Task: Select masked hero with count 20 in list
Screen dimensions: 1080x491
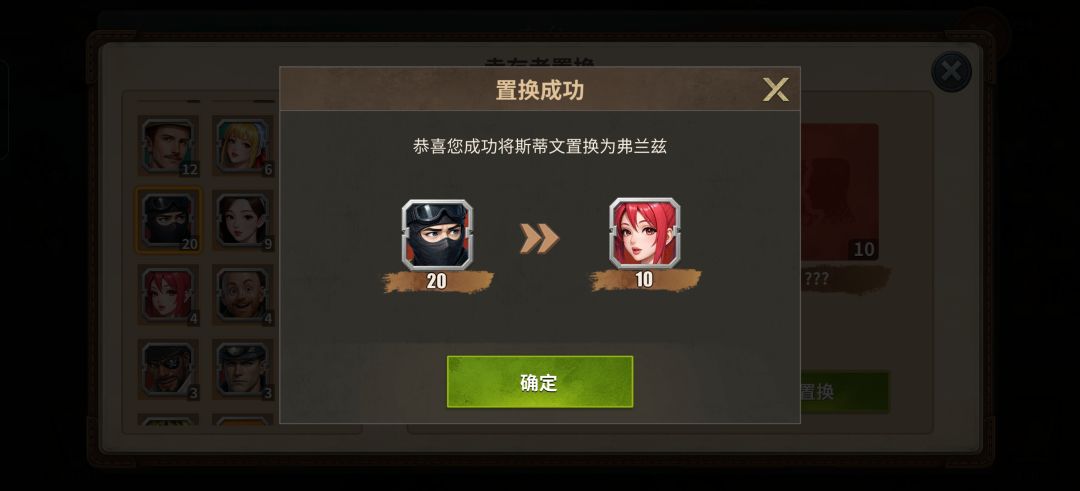Action: point(168,220)
